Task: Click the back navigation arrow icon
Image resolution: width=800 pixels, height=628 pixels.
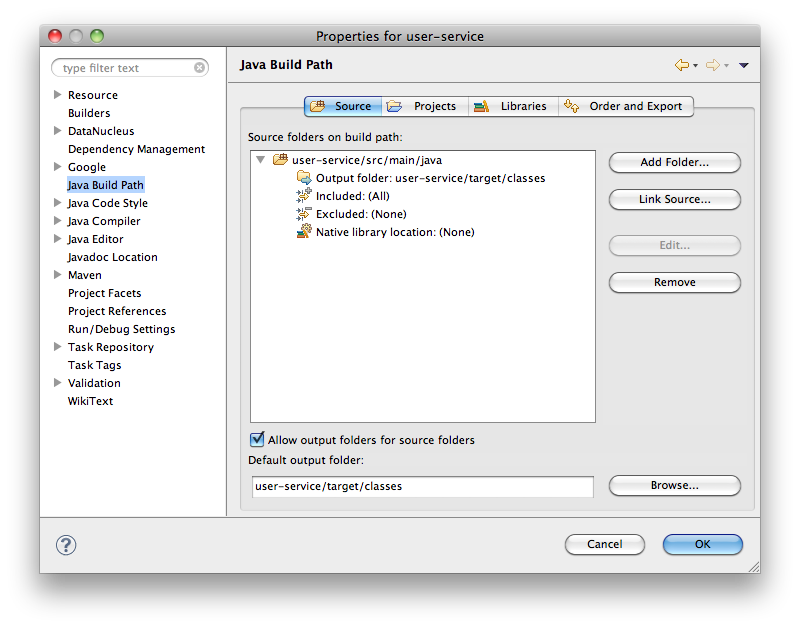Action: 684,64
